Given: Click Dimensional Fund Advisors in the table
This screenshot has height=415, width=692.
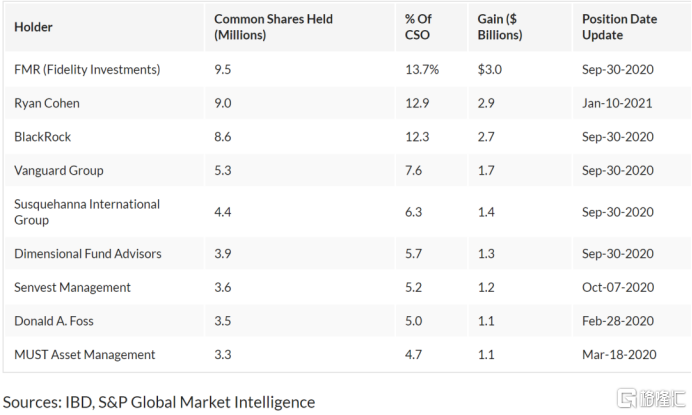Looking at the screenshot, I should tap(88, 254).
